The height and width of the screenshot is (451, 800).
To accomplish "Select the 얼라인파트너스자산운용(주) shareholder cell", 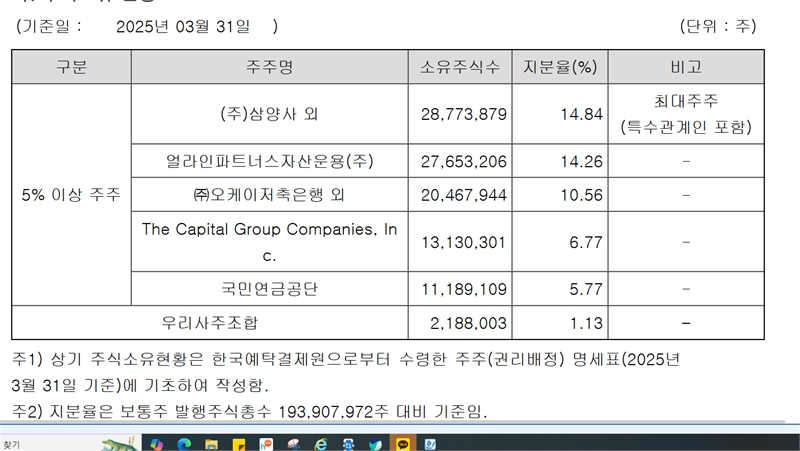I will coord(270,160).
